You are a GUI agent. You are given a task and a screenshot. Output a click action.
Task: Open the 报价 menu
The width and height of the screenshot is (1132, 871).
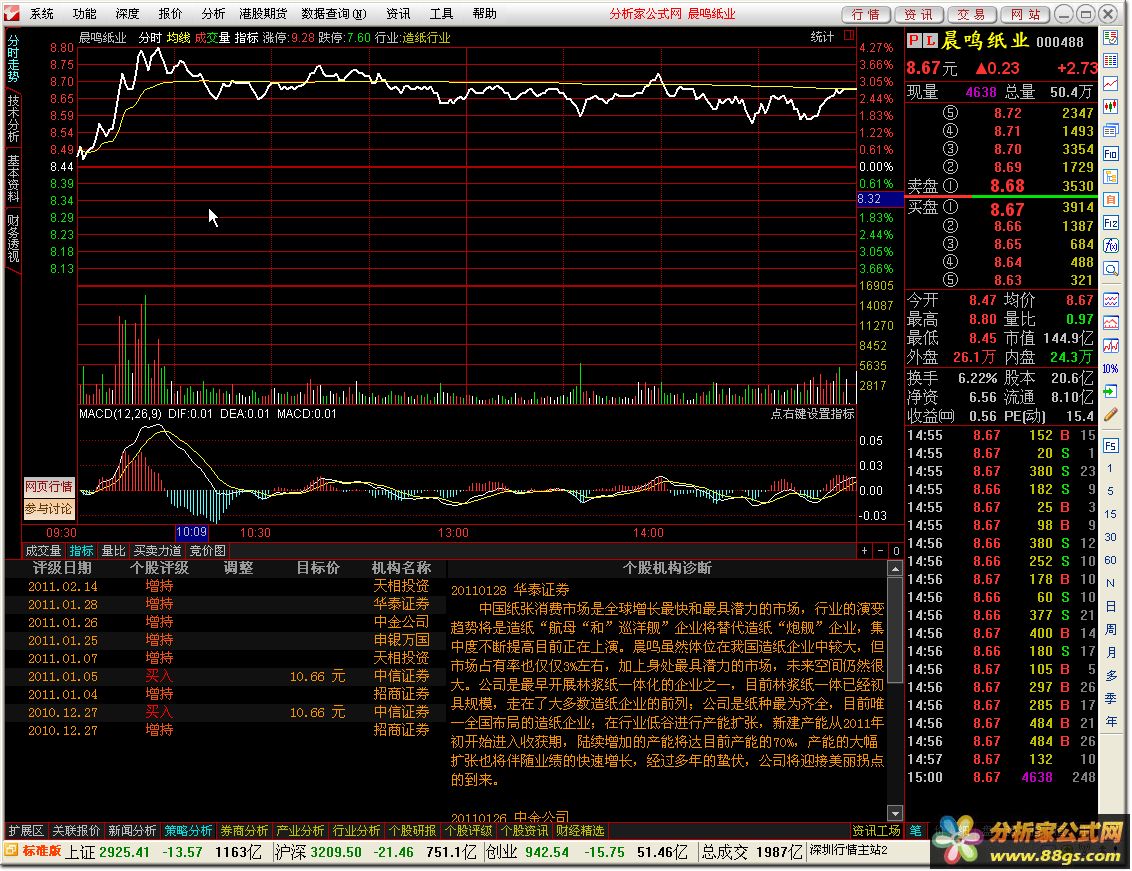(170, 14)
